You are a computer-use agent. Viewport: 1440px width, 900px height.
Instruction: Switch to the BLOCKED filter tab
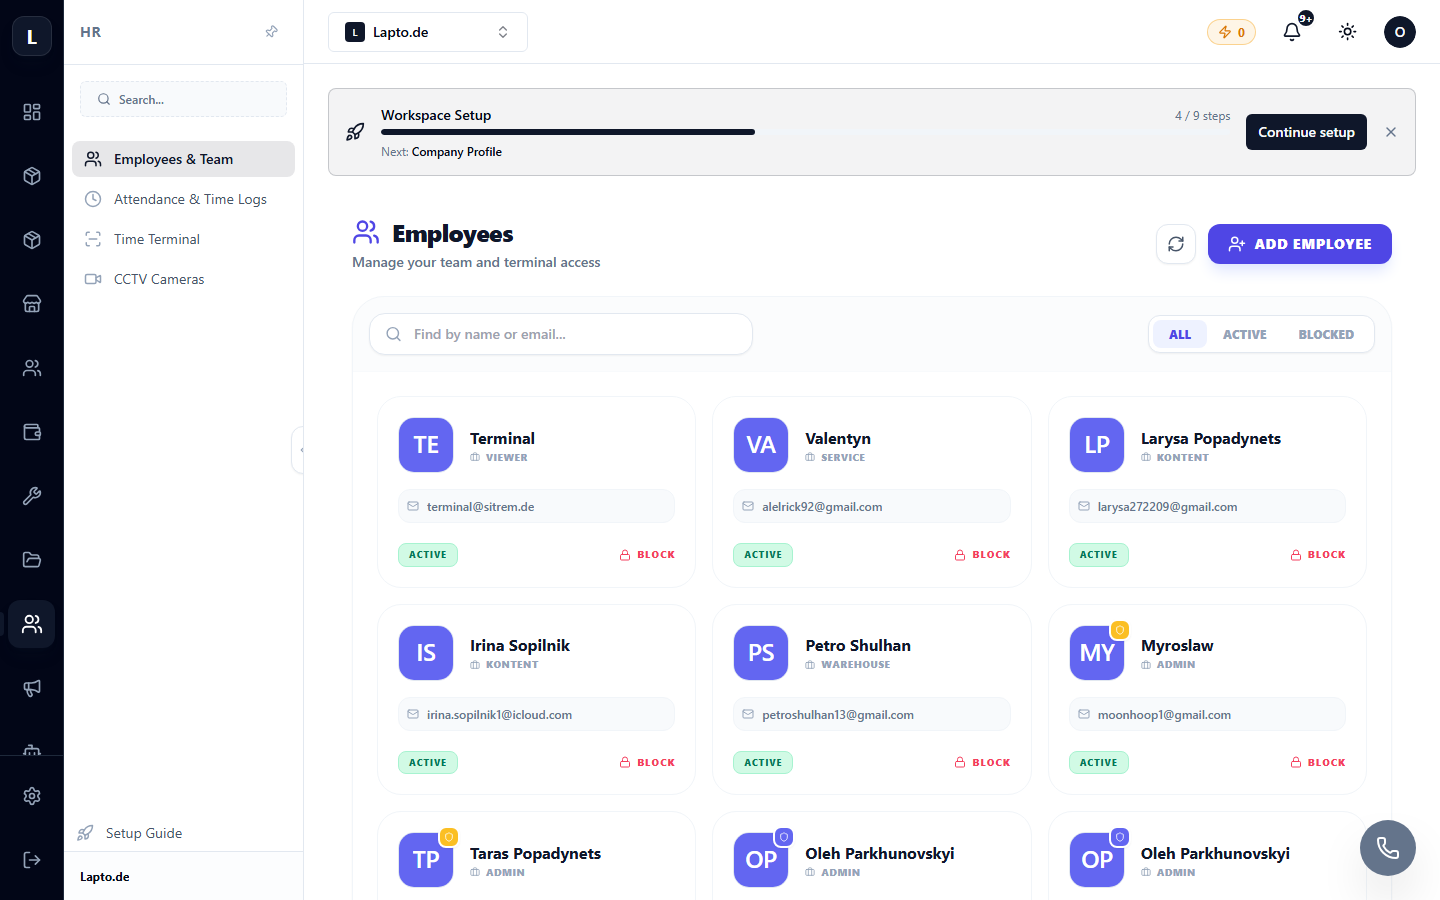(1326, 334)
